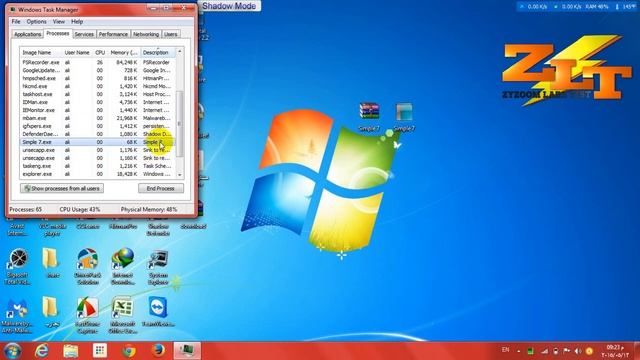Switch to the Users tab
Screen dimensions: 640x360
pos(171,34)
